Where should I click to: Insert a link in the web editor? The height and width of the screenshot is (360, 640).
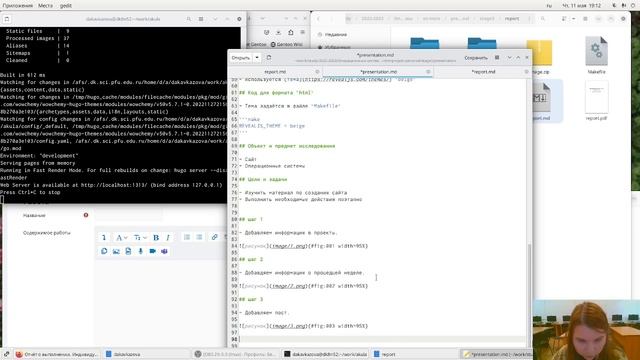click(214, 237)
